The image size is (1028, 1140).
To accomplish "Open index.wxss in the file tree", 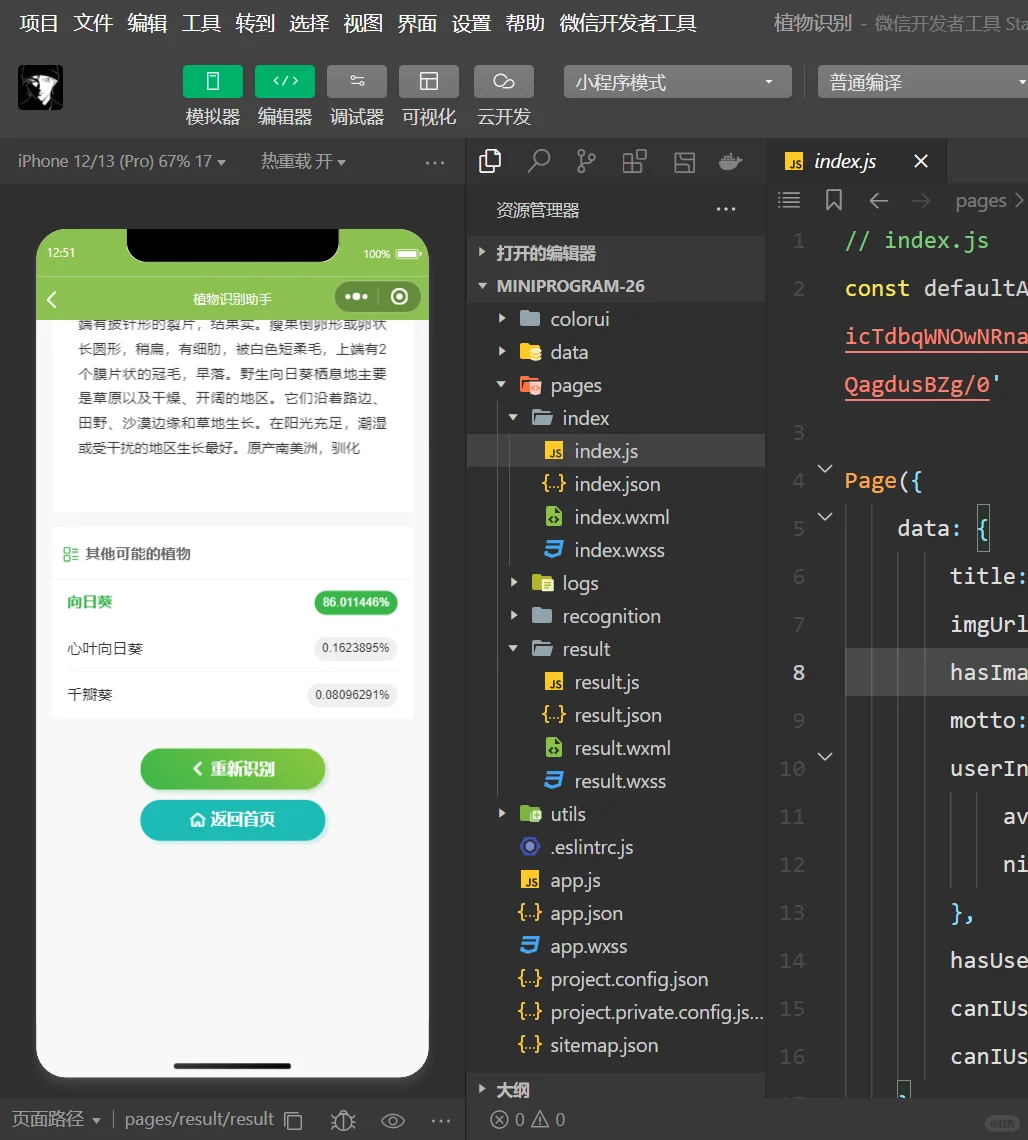I will tap(616, 550).
